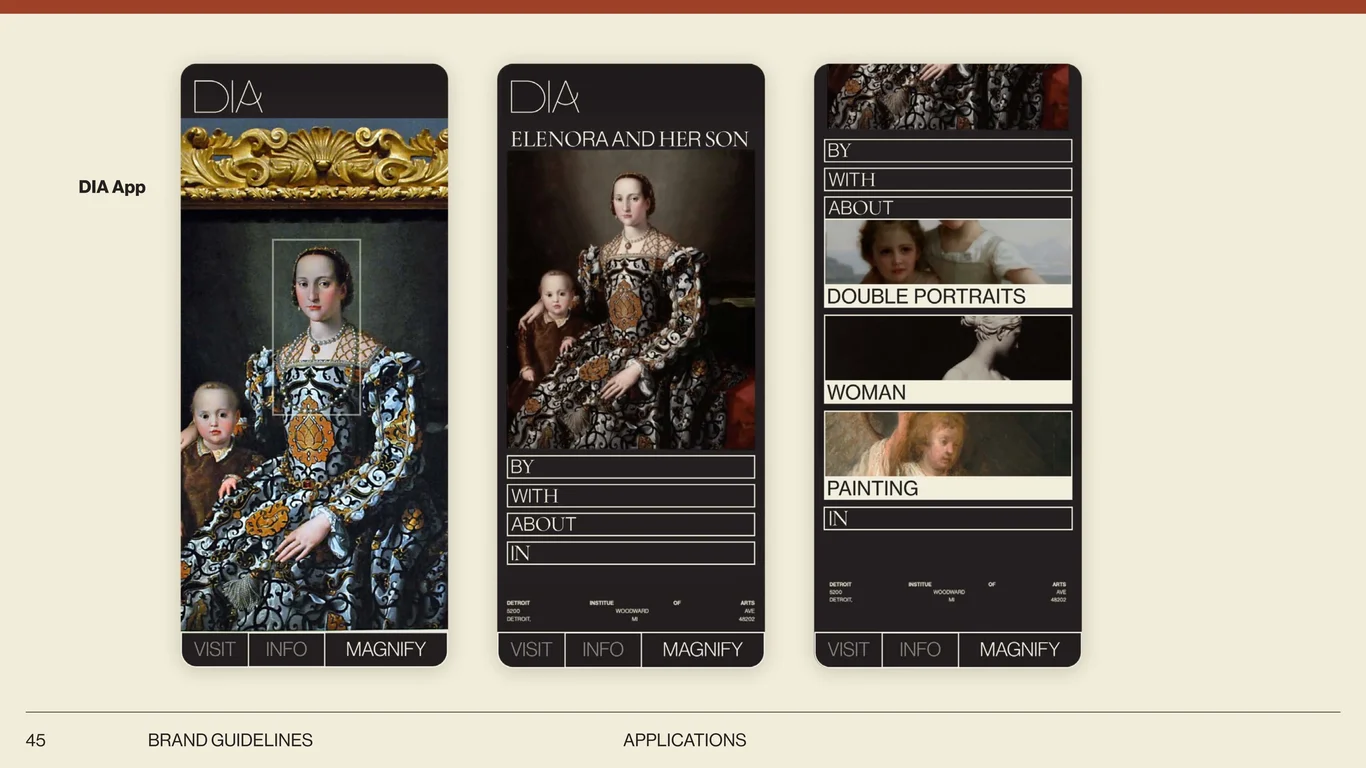
Task: Click the gold frame ornament in the left phone
Action: (314, 164)
